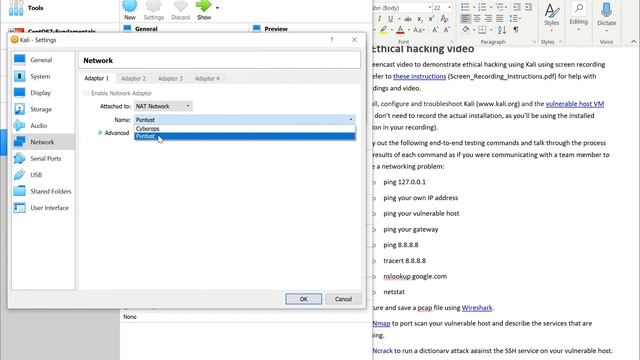Choose Pentest in the Name list
This screenshot has height=360, width=640.
tap(244, 136)
